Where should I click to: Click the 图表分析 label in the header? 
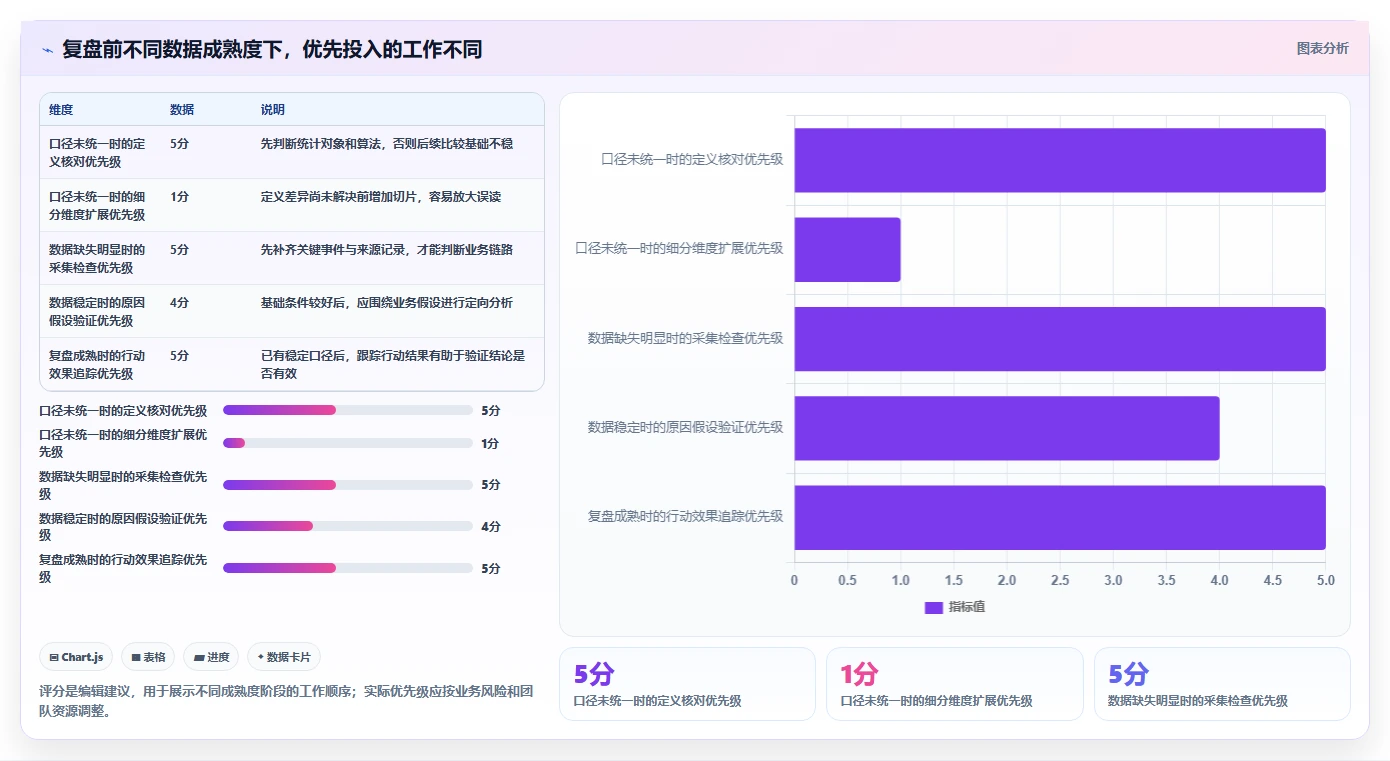point(1322,48)
